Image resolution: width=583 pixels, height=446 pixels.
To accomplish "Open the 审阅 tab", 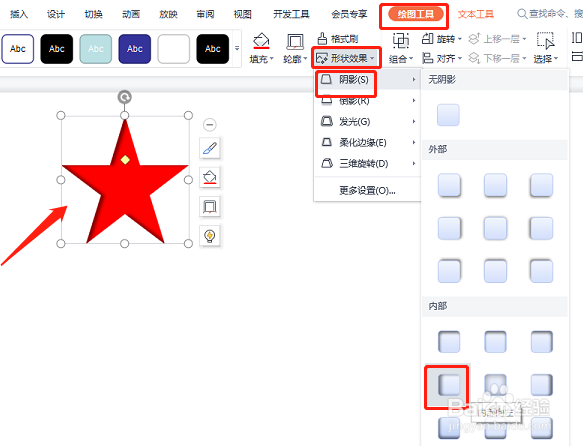I will pyautogui.click(x=205, y=14).
